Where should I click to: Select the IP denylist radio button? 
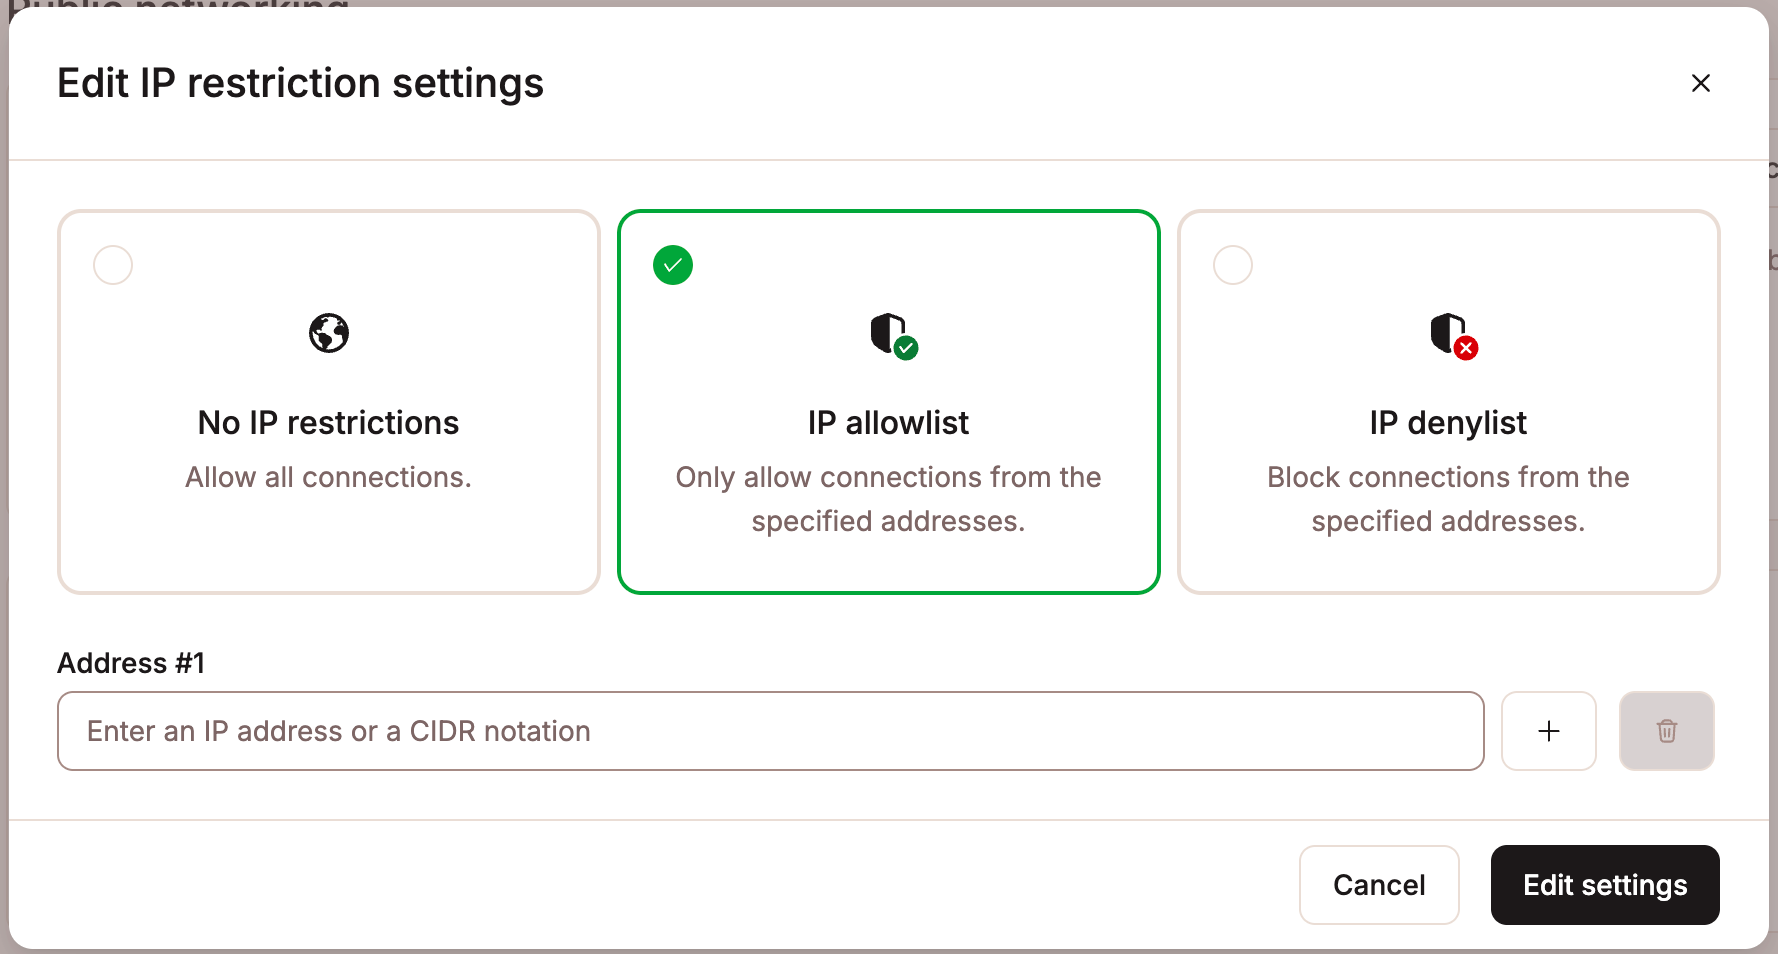point(1232,264)
